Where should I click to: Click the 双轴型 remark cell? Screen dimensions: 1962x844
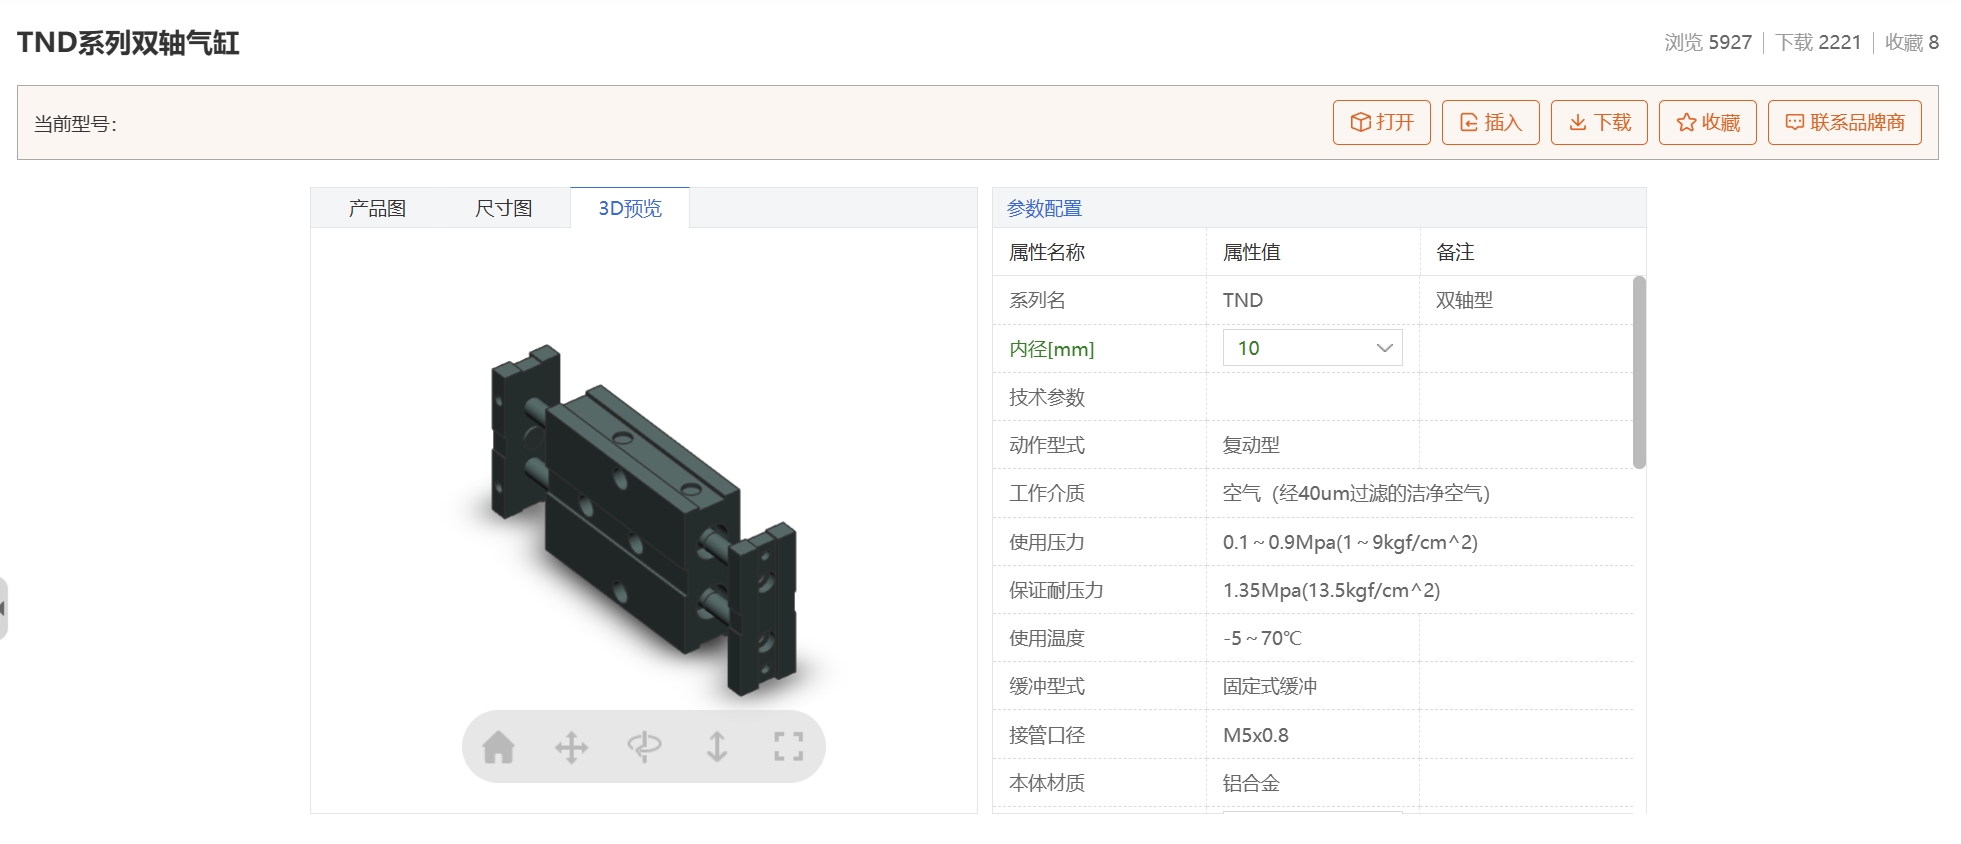click(1464, 300)
